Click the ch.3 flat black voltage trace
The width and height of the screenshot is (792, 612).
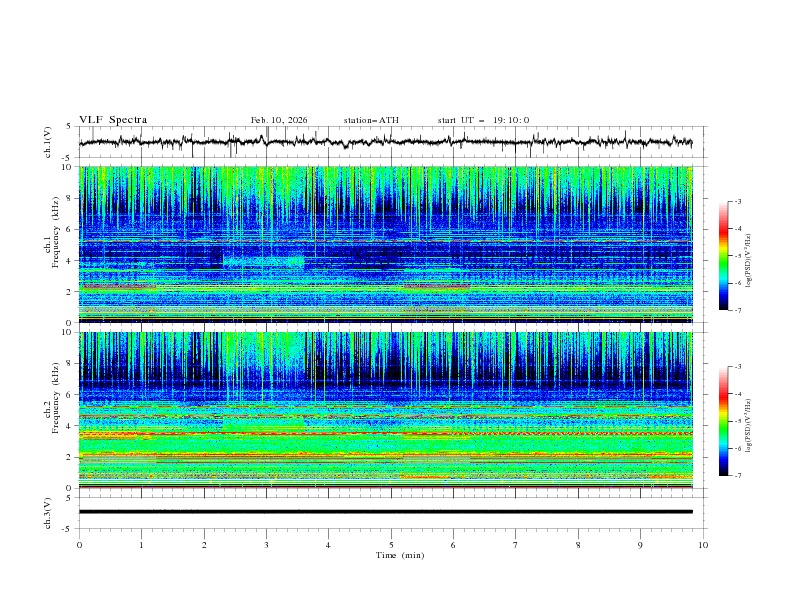coord(386,512)
